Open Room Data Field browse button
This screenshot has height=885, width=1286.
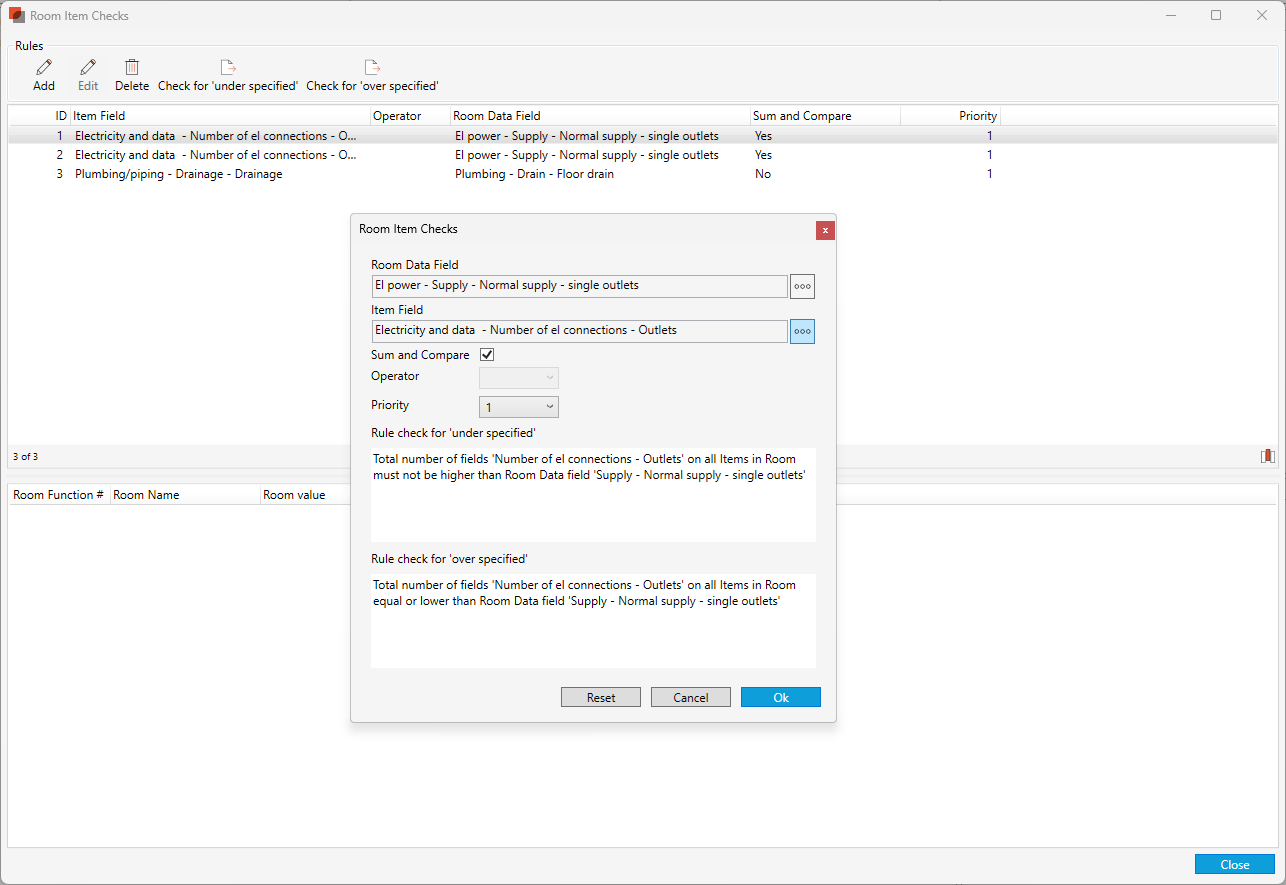[802, 286]
